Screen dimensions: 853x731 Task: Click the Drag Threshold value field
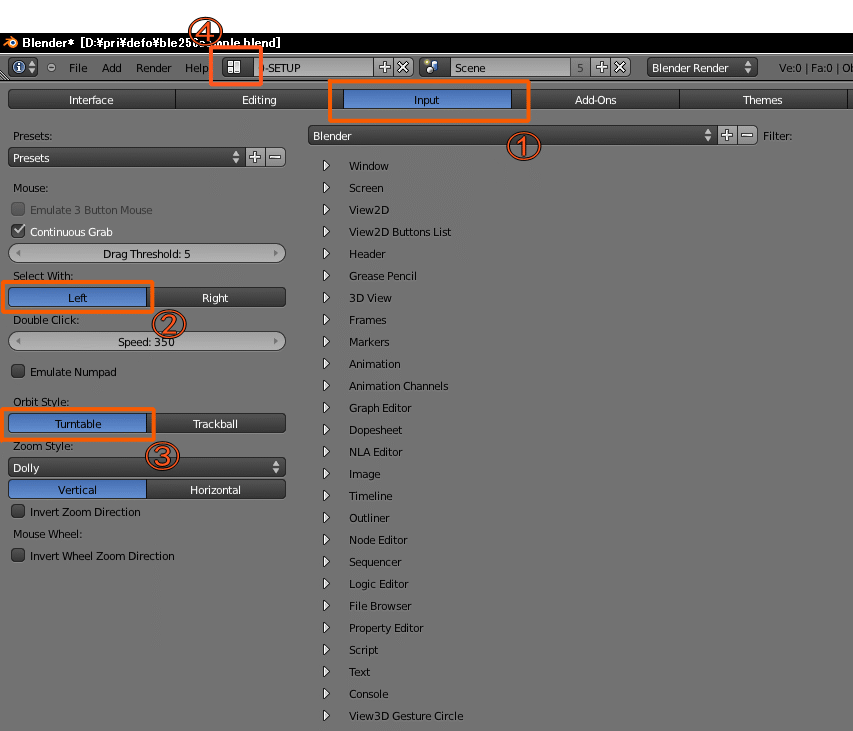(147, 253)
